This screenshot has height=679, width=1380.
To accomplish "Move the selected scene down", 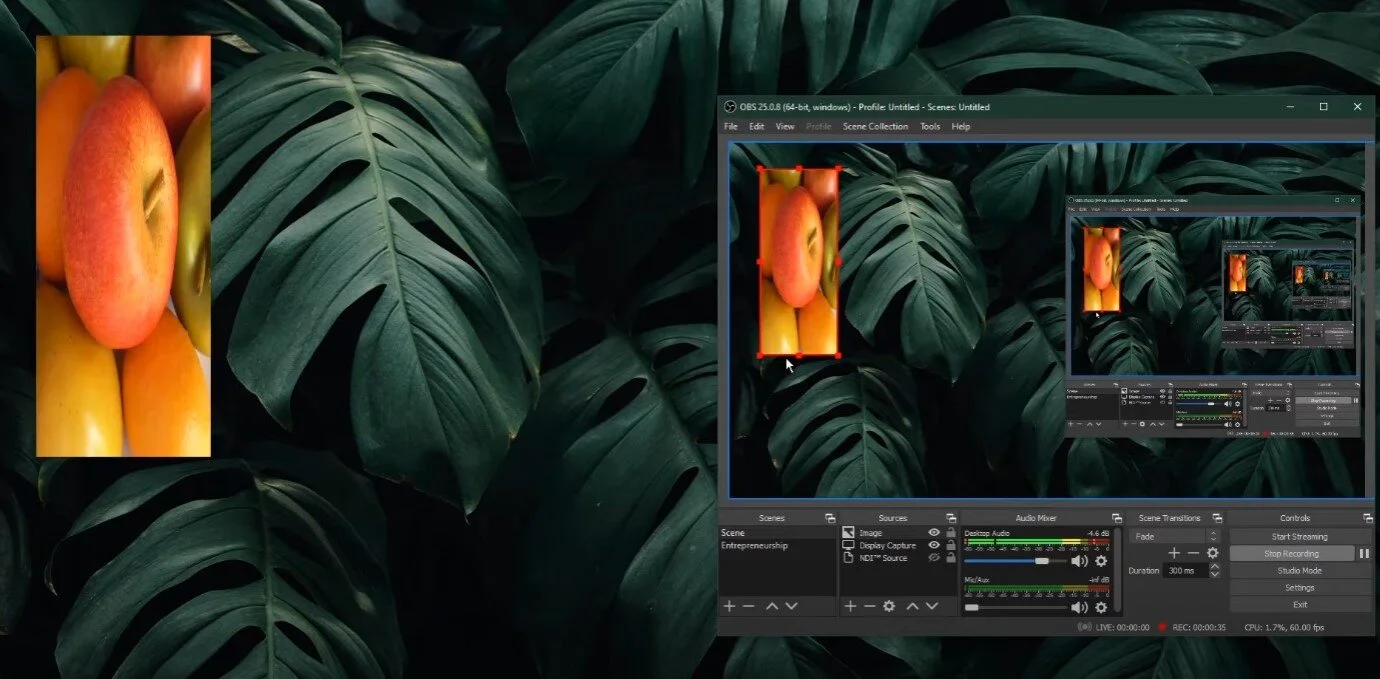I will pos(791,606).
